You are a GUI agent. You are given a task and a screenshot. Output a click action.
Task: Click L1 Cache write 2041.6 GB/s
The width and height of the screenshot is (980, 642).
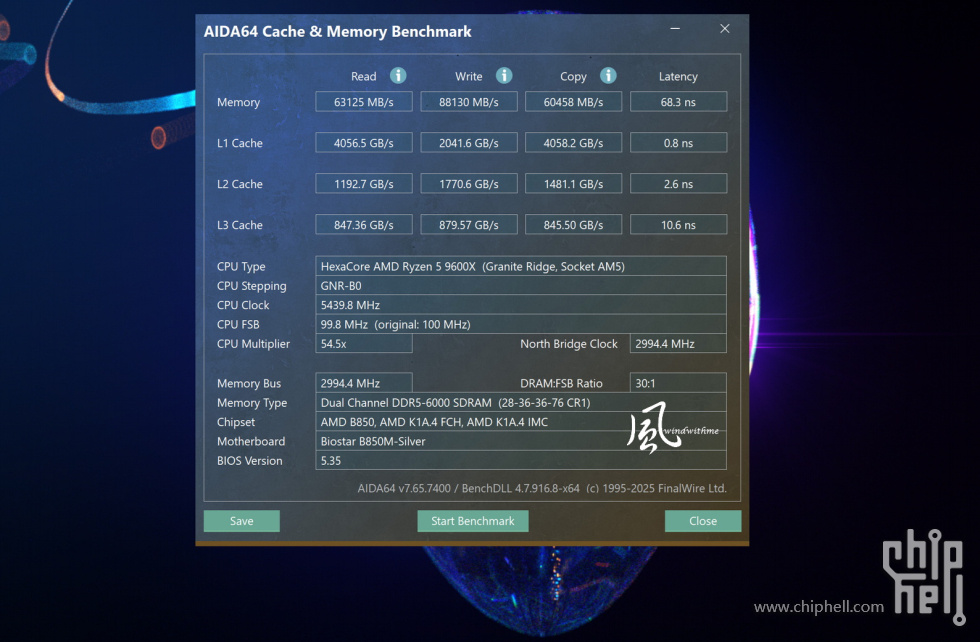(469, 143)
